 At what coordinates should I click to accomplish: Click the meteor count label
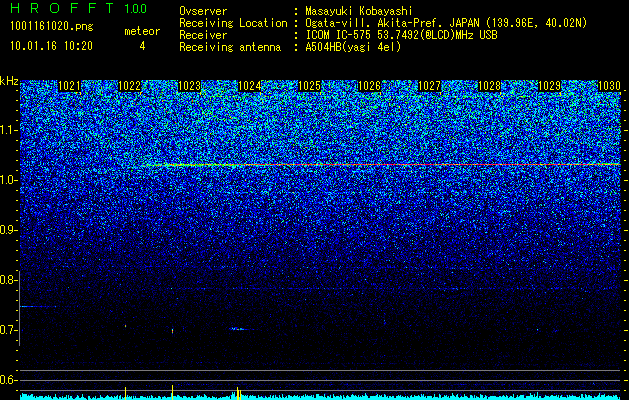coord(142,31)
